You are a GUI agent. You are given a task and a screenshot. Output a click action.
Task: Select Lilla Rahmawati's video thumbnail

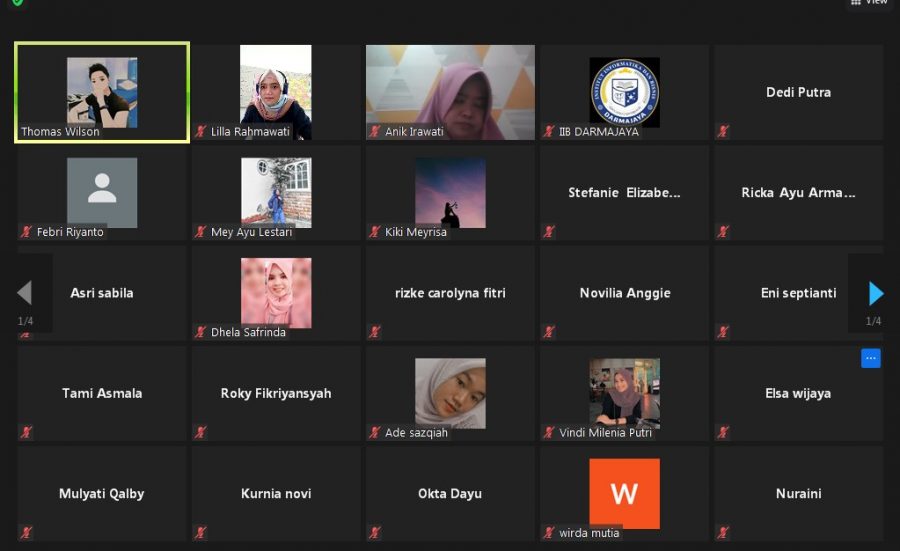pos(276,92)
